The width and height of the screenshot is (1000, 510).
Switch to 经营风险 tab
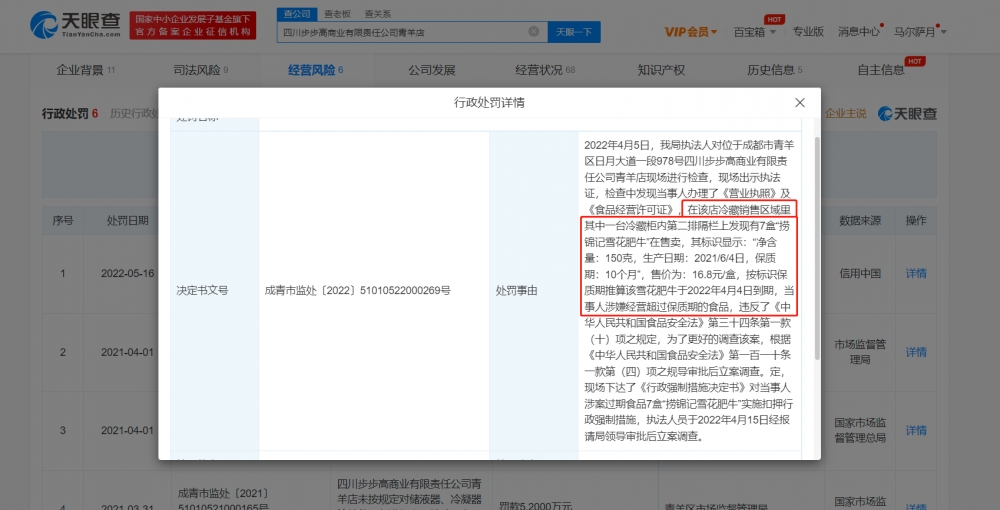(x=315, y=70)
